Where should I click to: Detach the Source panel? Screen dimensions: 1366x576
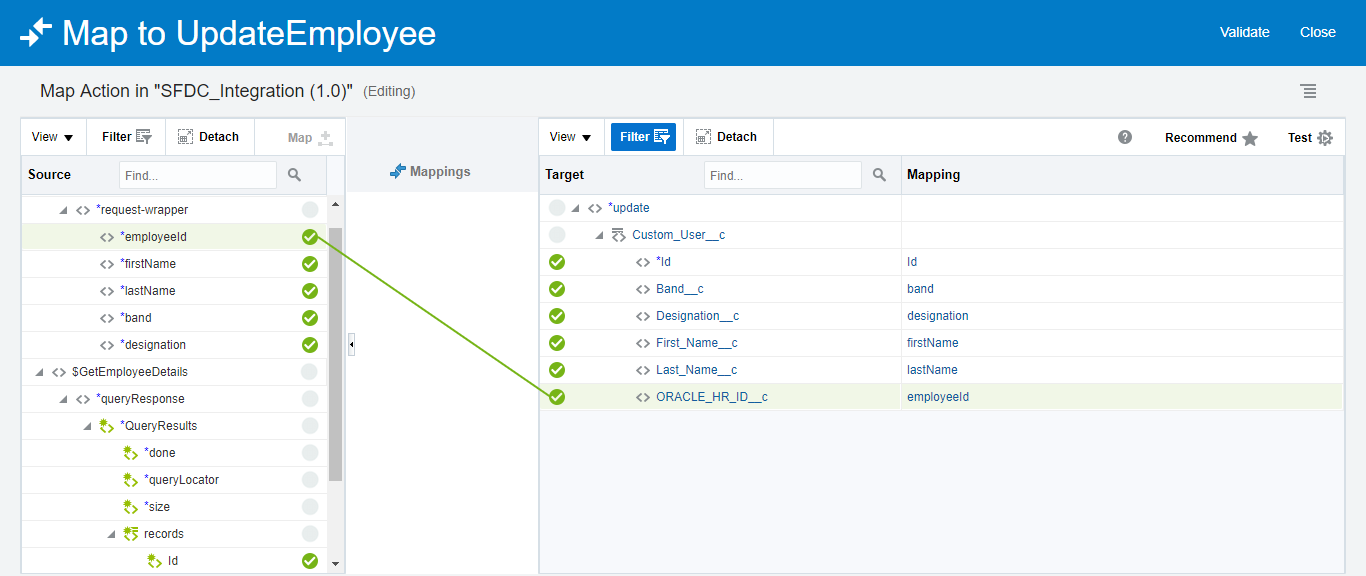(x=208, y=137)
